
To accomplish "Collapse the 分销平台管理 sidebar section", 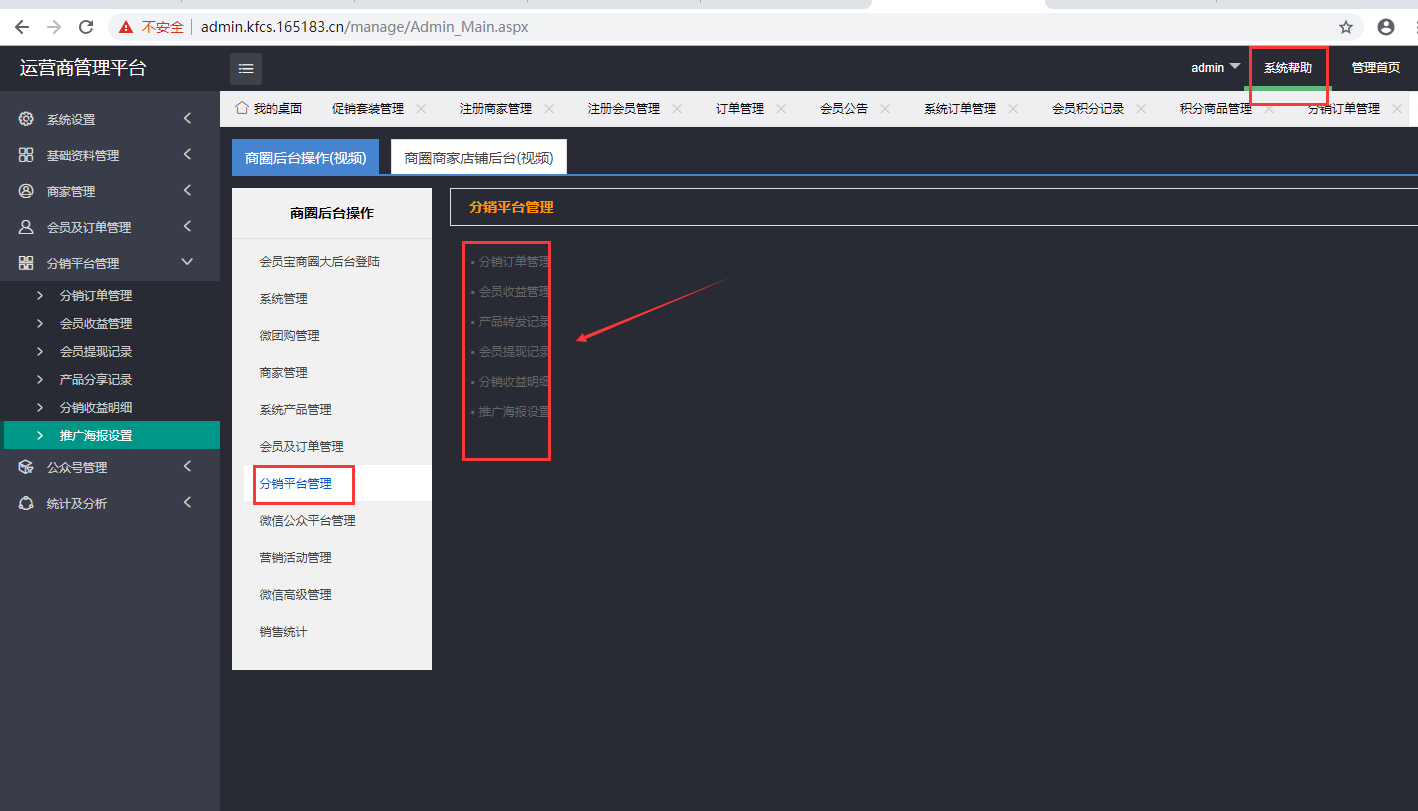I will click(x=187, y=262).
